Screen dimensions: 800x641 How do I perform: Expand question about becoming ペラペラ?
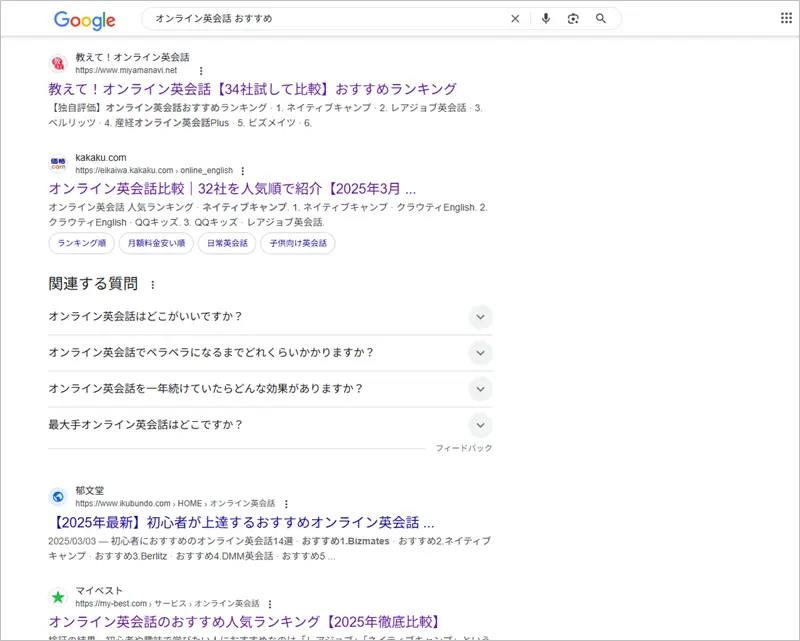(x=480, y=353)
